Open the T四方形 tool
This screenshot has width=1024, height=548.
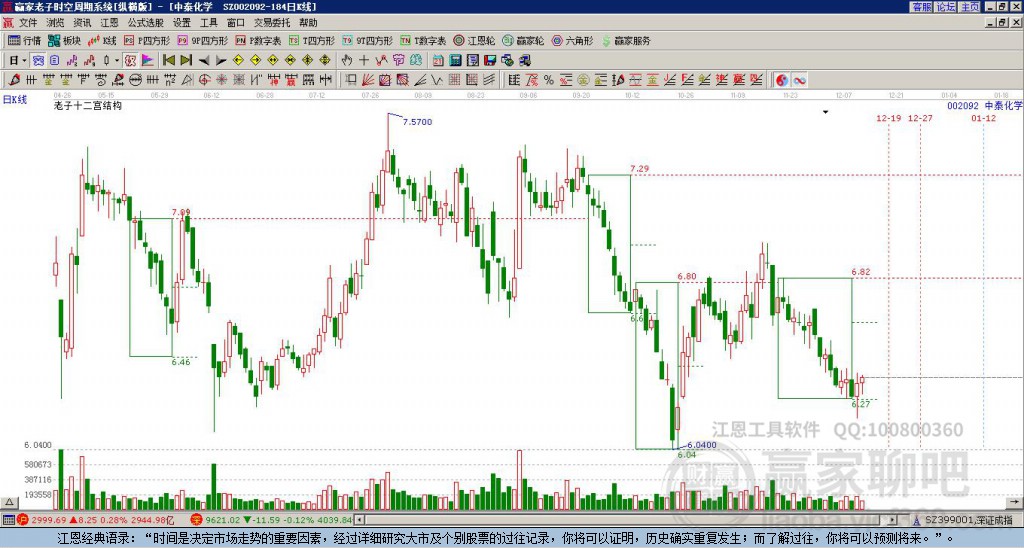312,40
